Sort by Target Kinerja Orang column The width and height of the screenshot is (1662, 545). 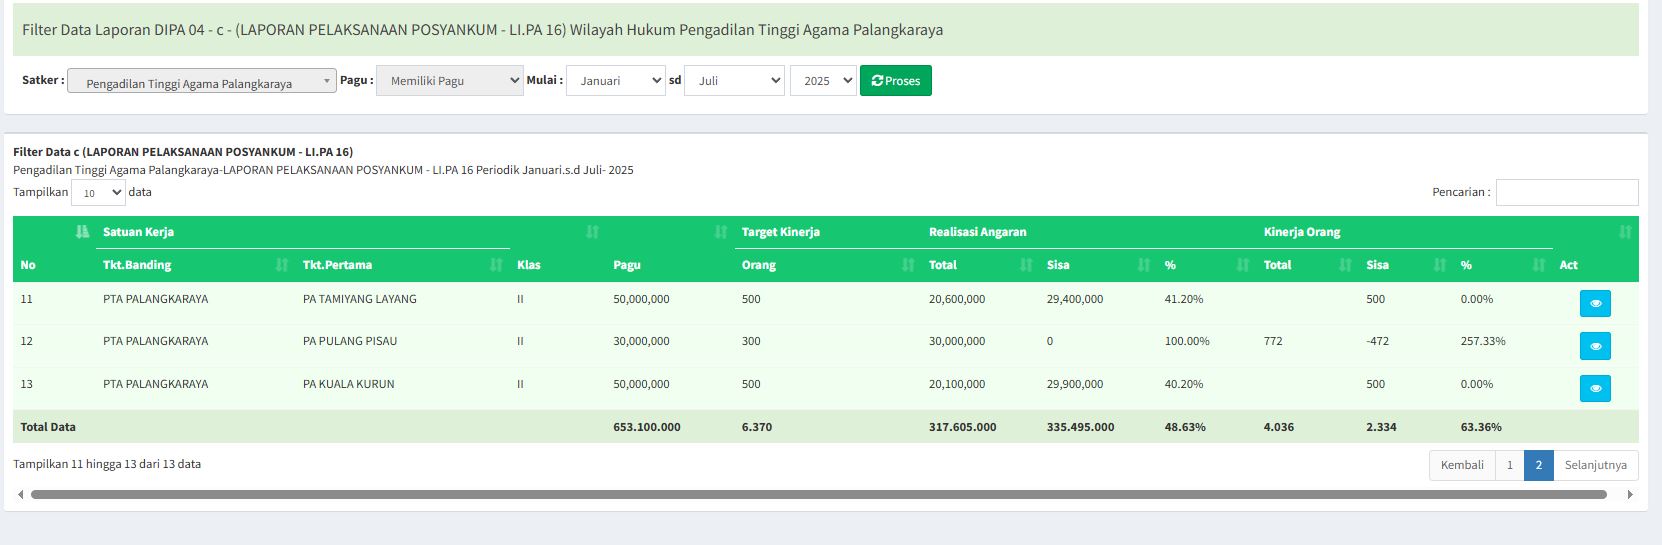907,265
